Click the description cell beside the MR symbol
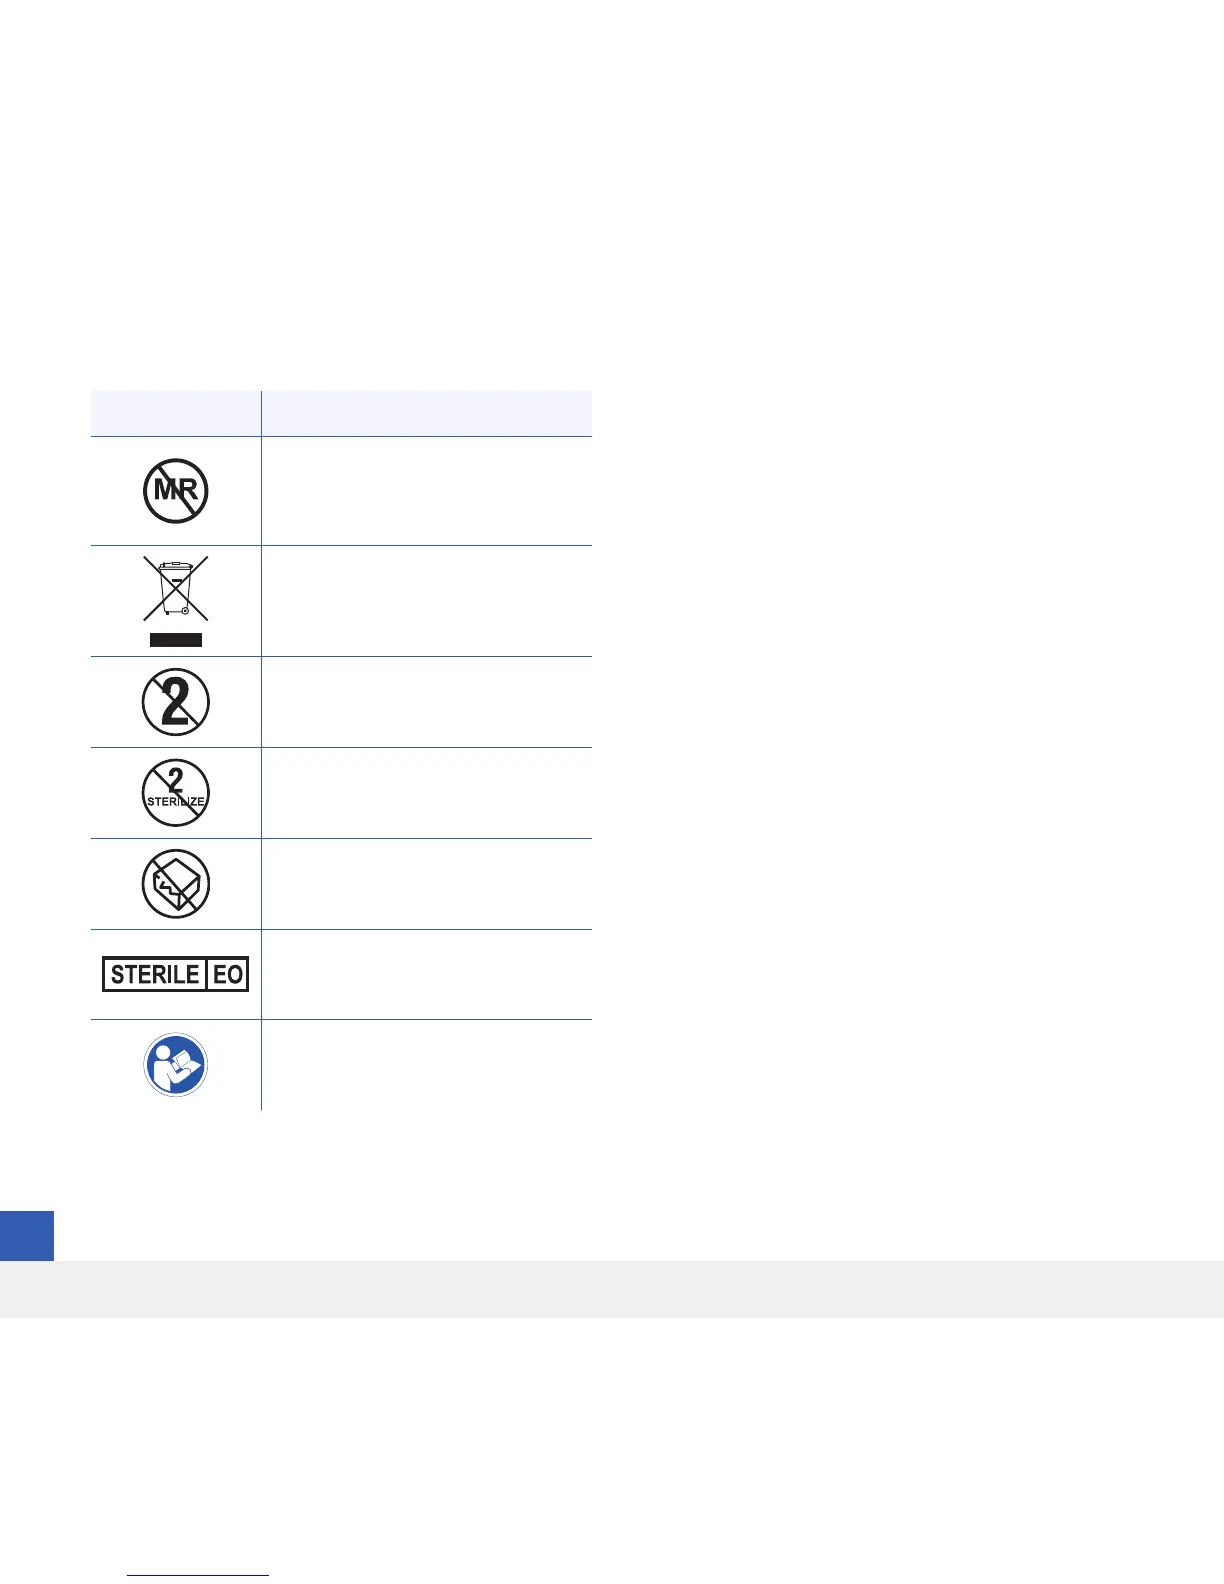 point(427,491)
